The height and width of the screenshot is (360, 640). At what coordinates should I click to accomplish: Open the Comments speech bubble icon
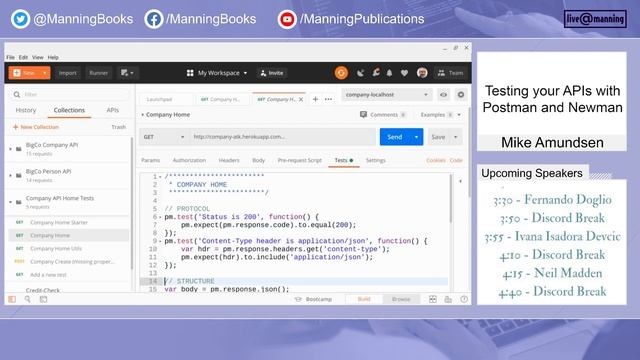click(x=363, y=115)
